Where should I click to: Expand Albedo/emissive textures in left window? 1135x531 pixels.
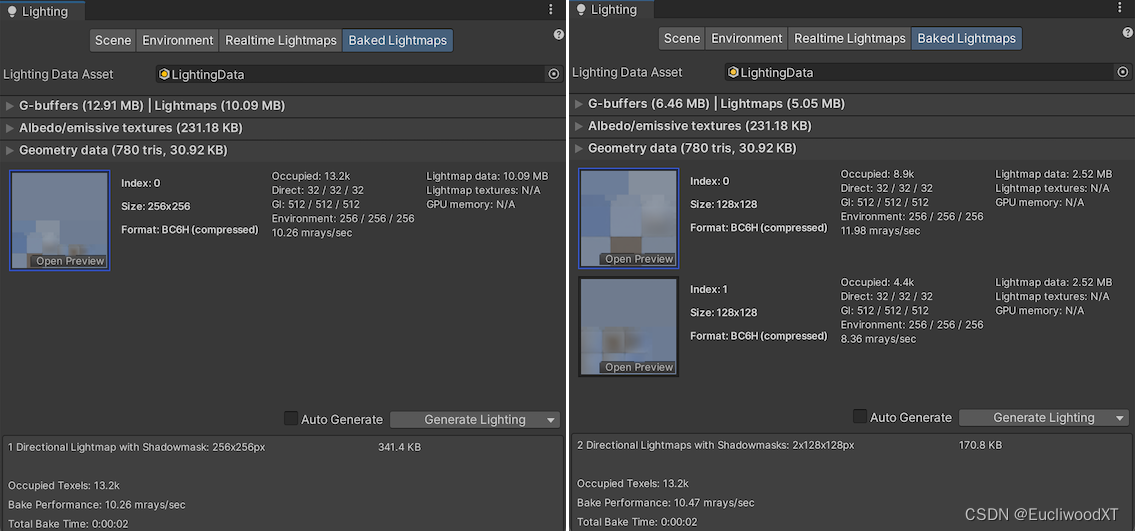coord(10,128)
